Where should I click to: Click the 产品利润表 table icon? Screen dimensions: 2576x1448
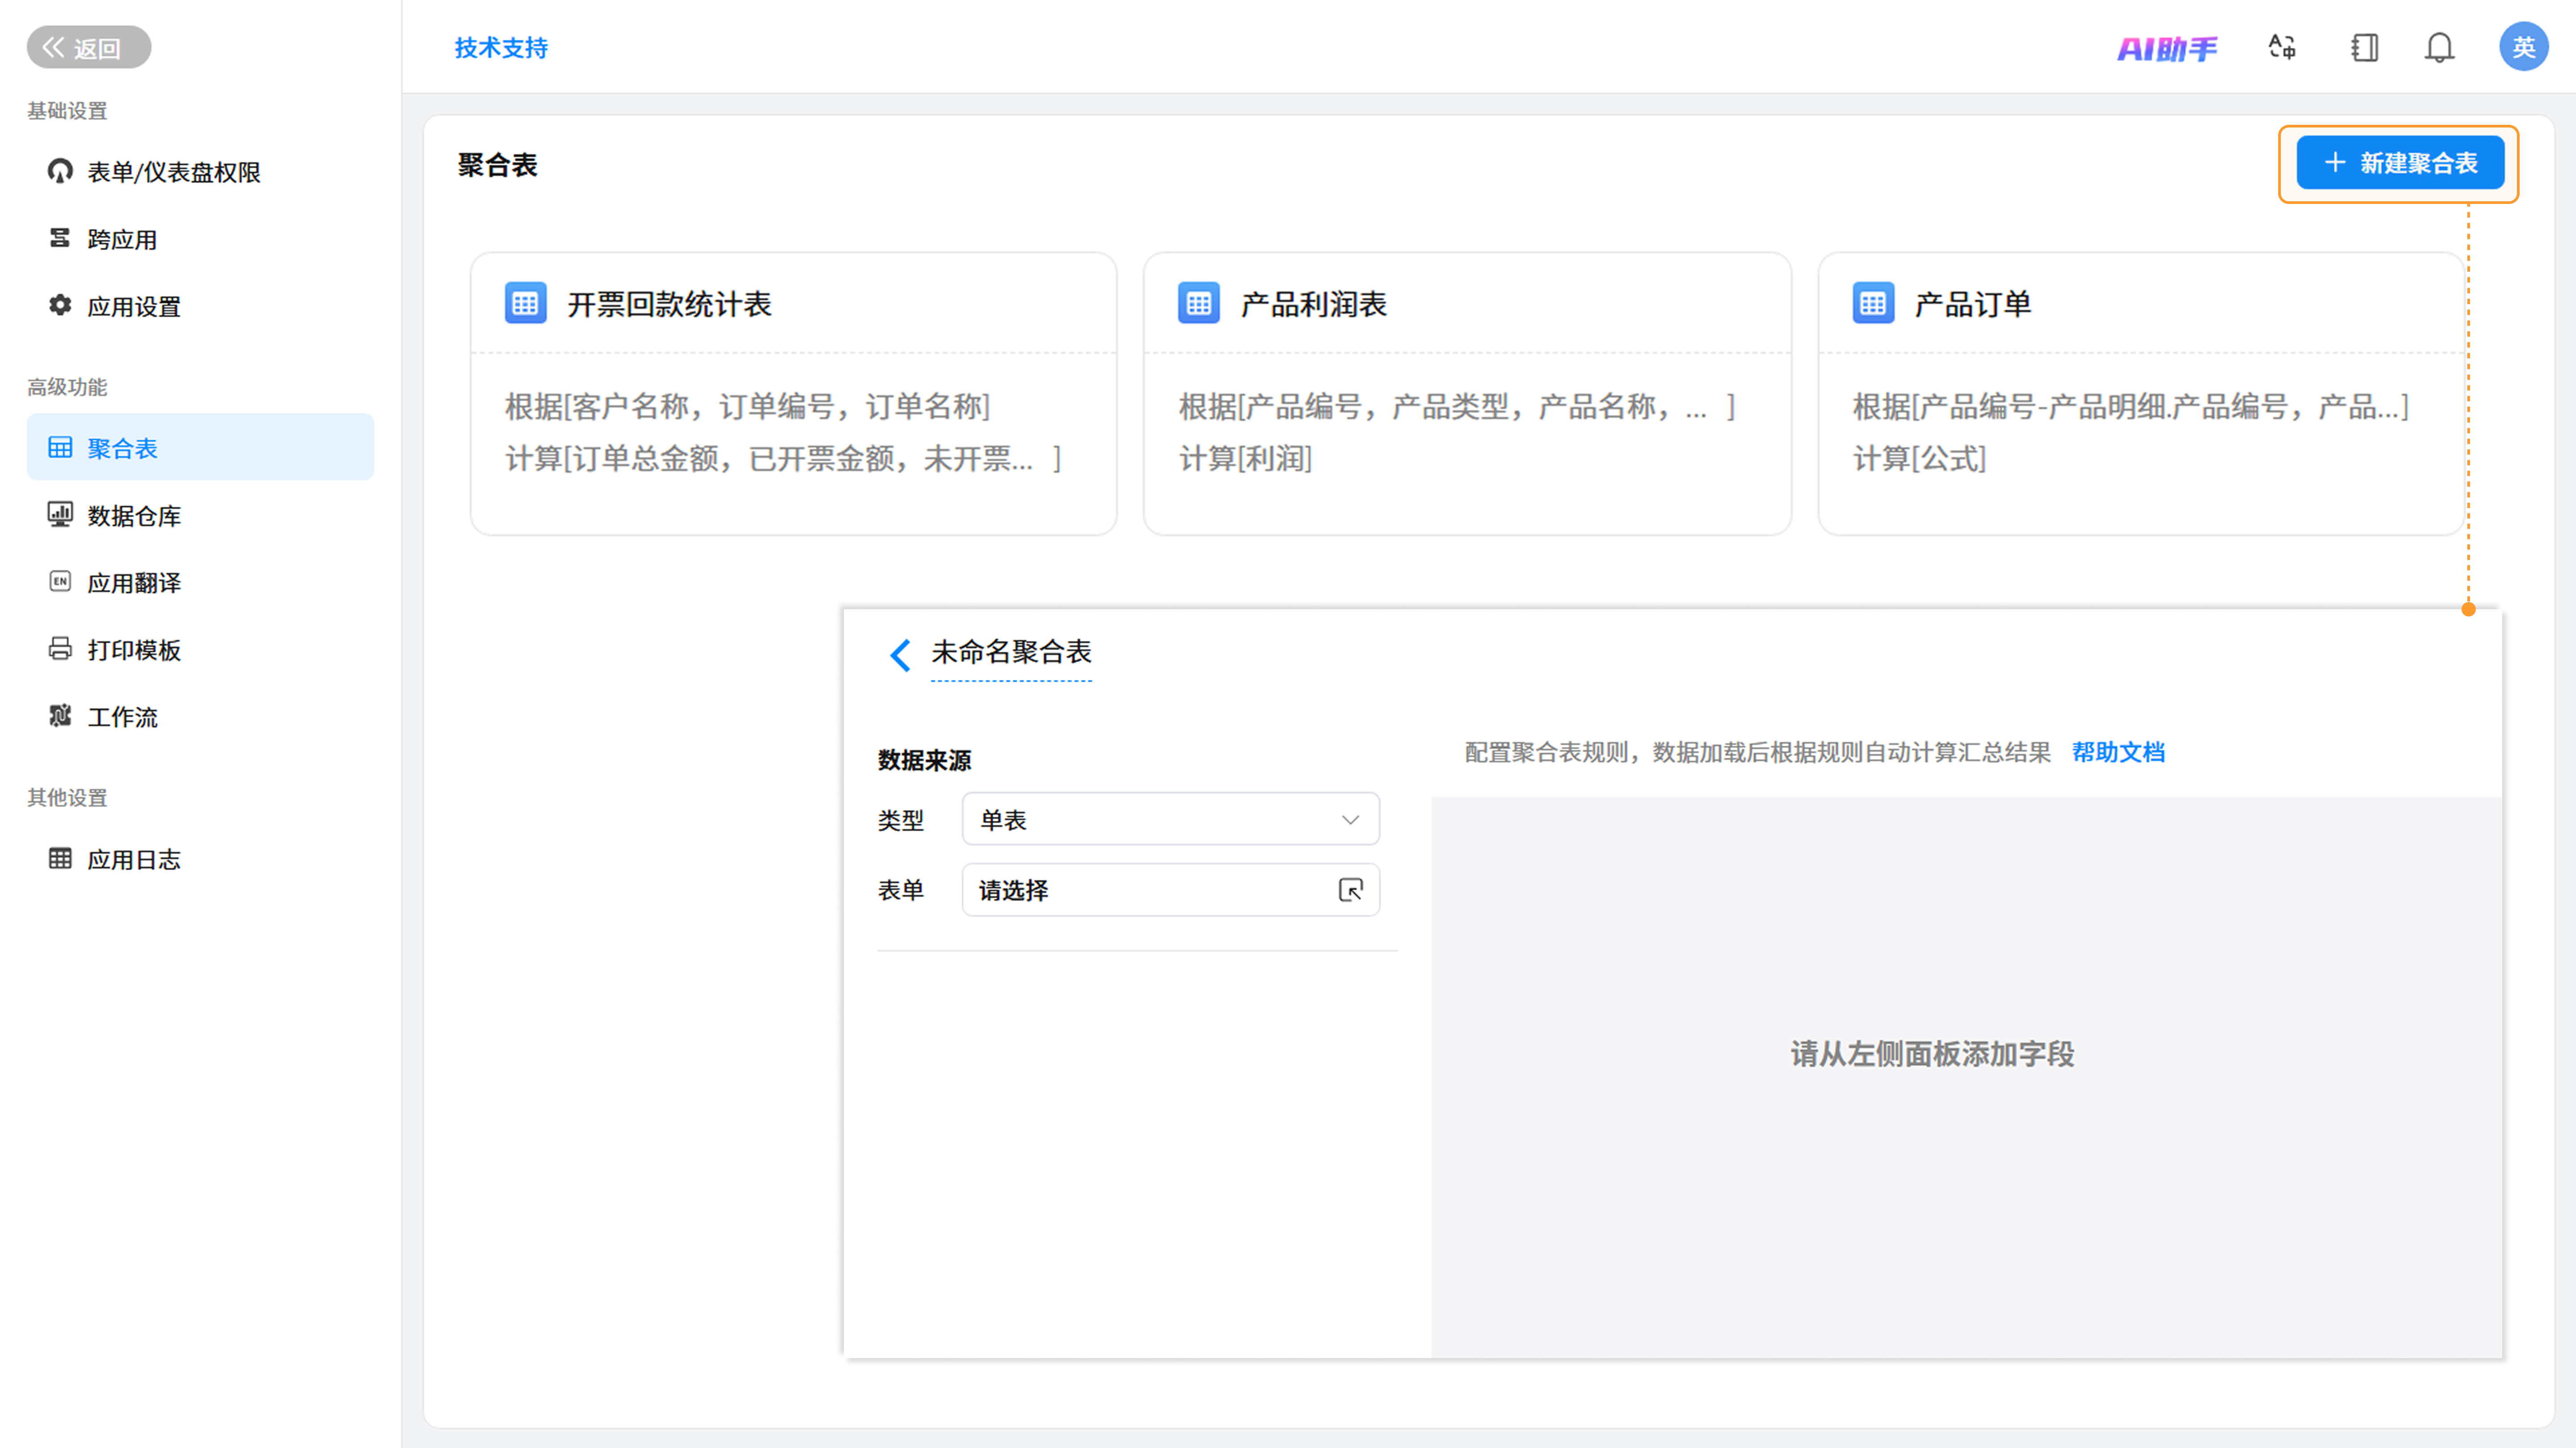[x=1199, y=303]
